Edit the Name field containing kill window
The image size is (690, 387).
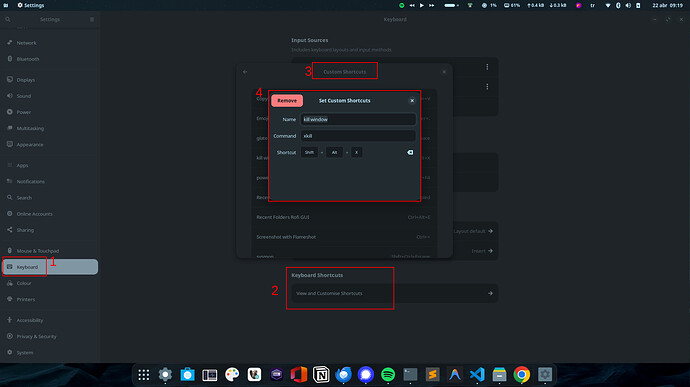pos(358,119)
